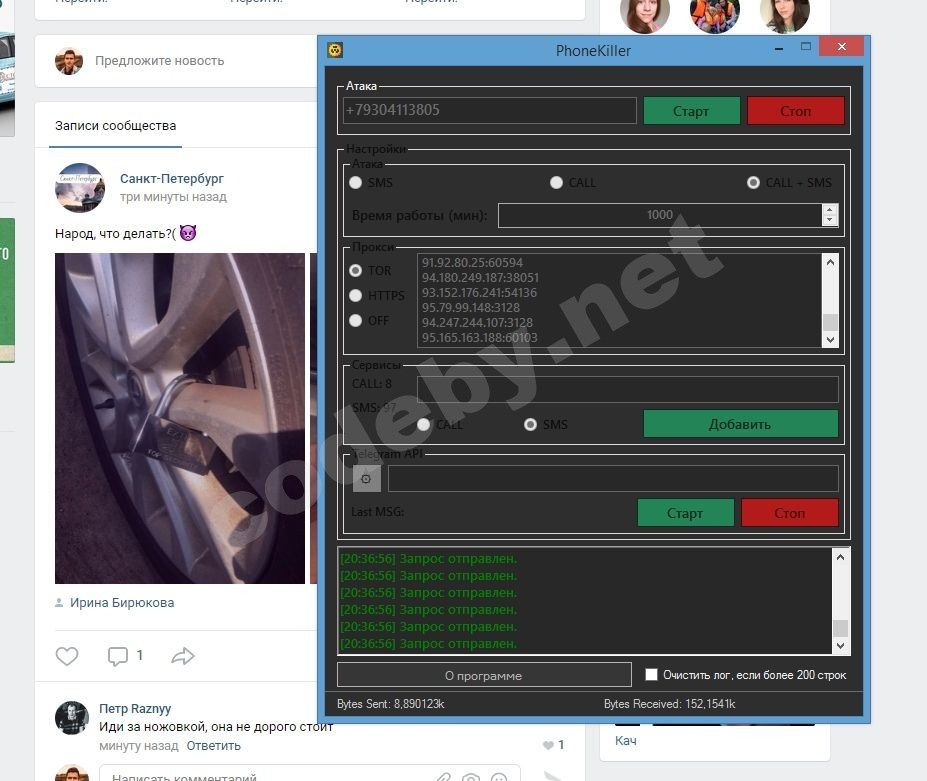The image size is (927, 781).
Task: Click the person icon beside Ирина Бирюкова
Action: click(59, 602)
